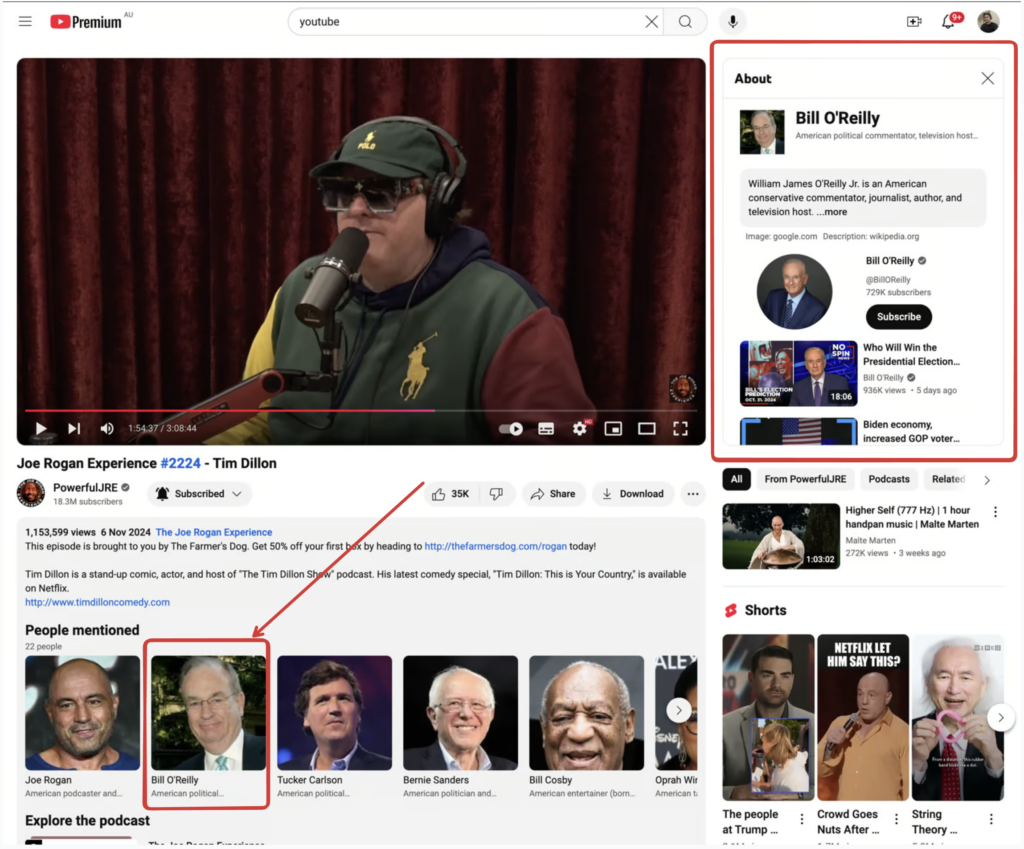
Task: Enable subtitles with the CC icon
Action: (x=546, y=428)
